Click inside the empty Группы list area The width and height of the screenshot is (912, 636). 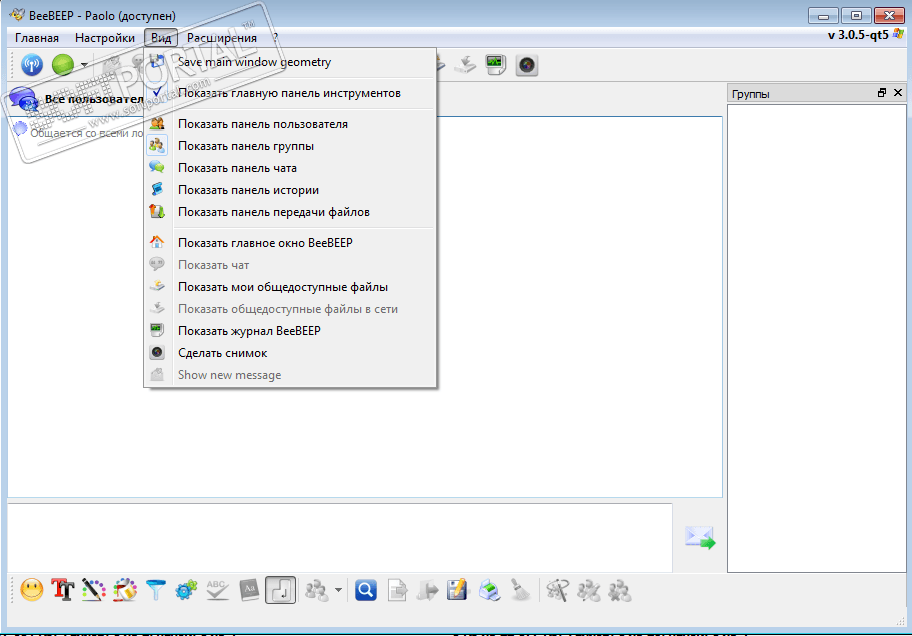(x=817, y=338)
